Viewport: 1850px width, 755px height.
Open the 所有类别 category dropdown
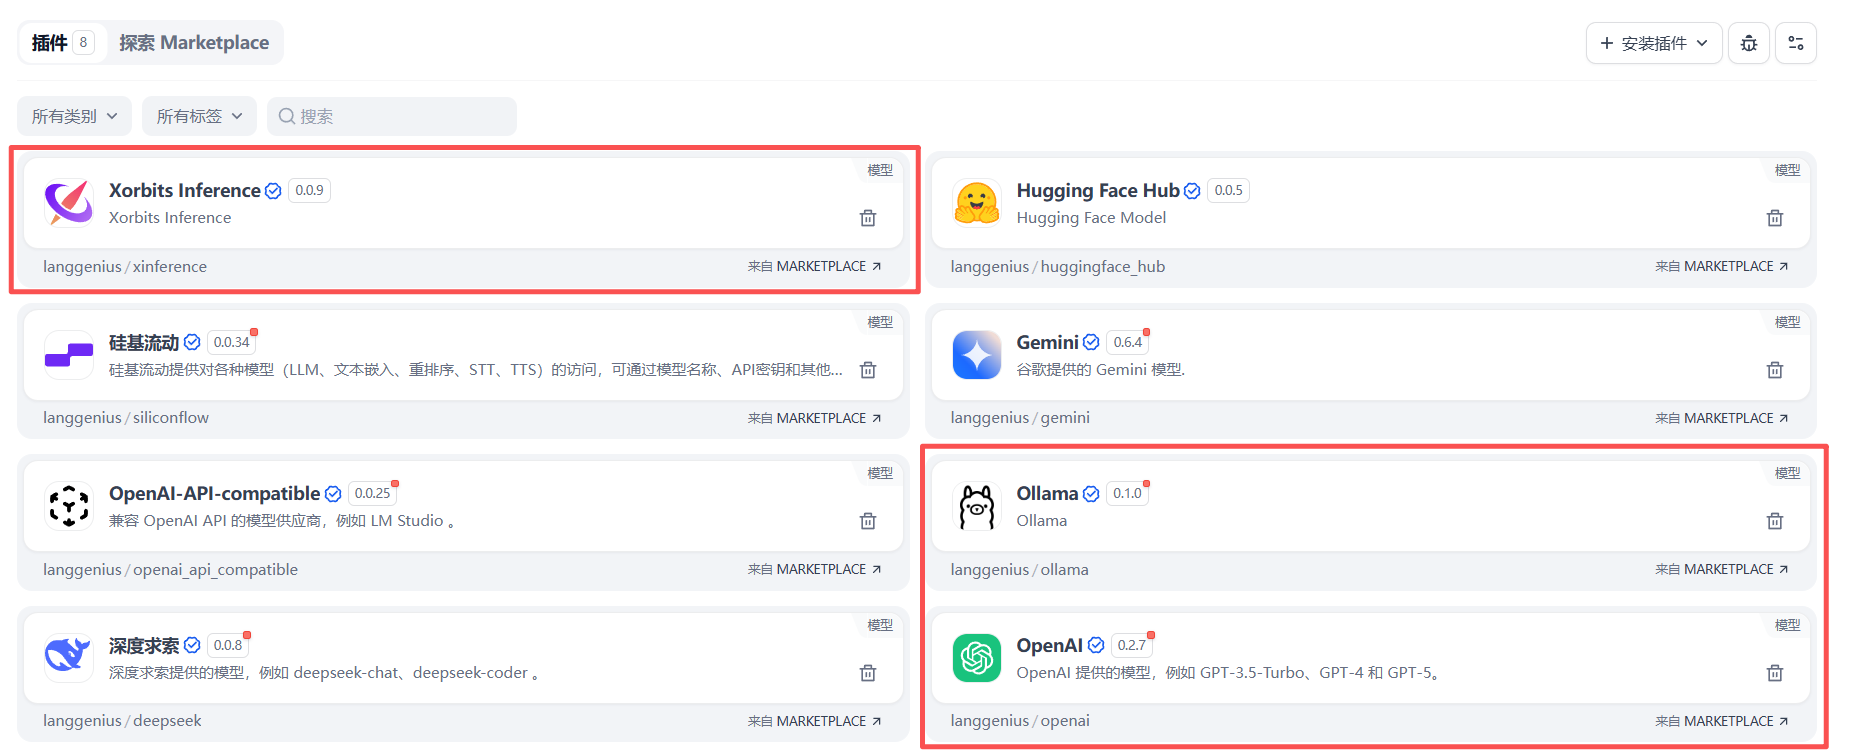(75, 116)
